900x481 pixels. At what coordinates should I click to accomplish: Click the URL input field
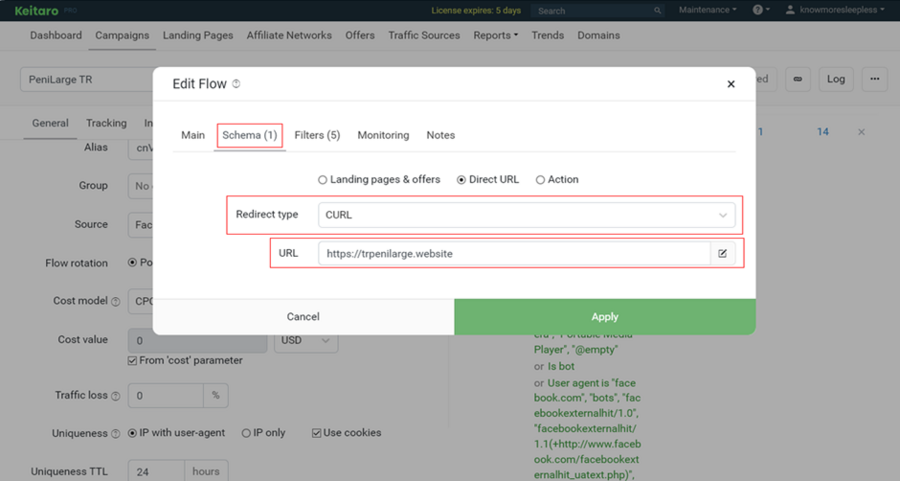(514, 253)
